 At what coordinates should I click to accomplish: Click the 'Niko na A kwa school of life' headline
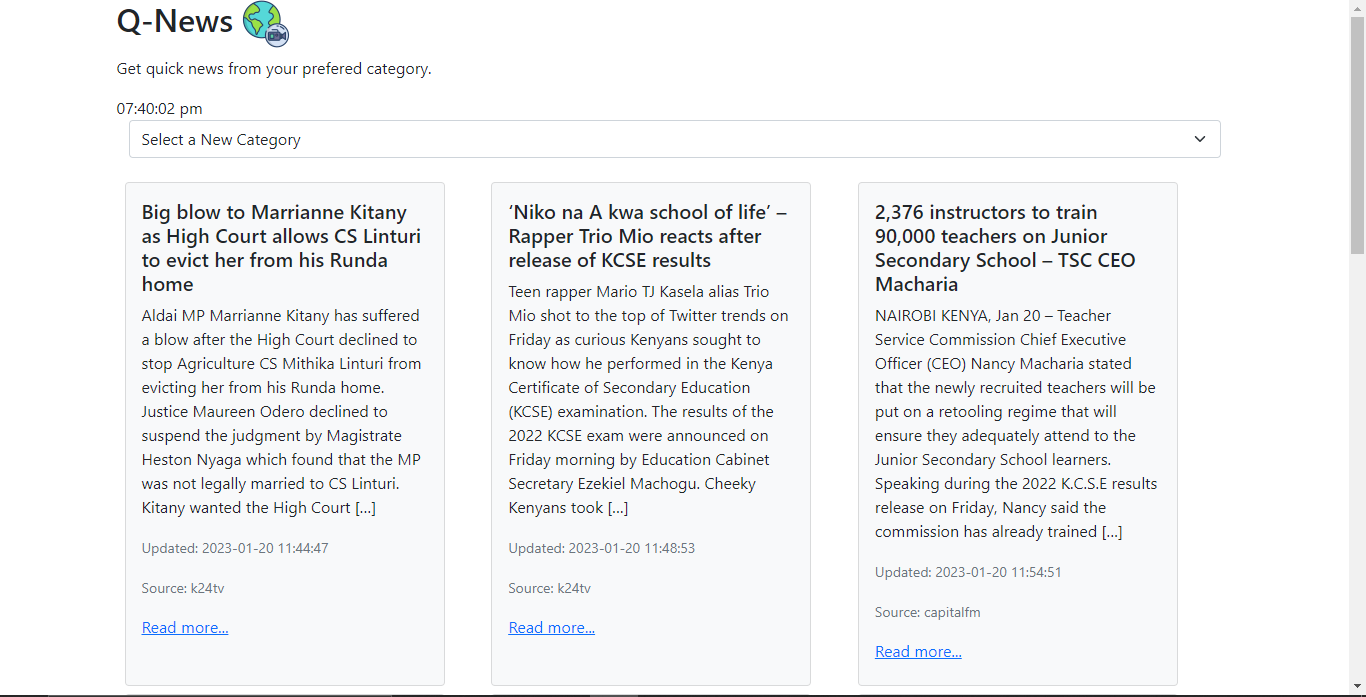point(650,236)
